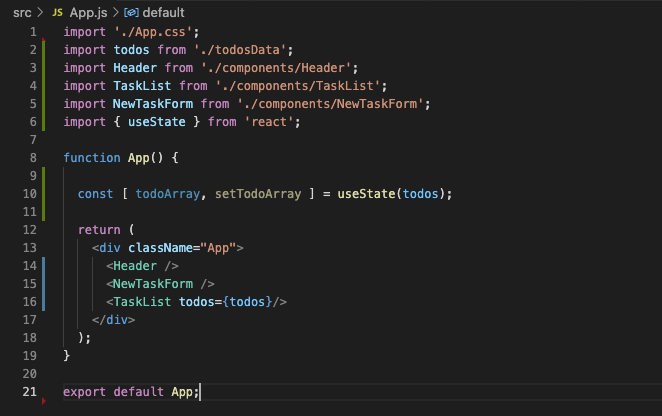Click the todoArray variable
Viewport: 662px width, 416px height.
[x=168, y=194]
